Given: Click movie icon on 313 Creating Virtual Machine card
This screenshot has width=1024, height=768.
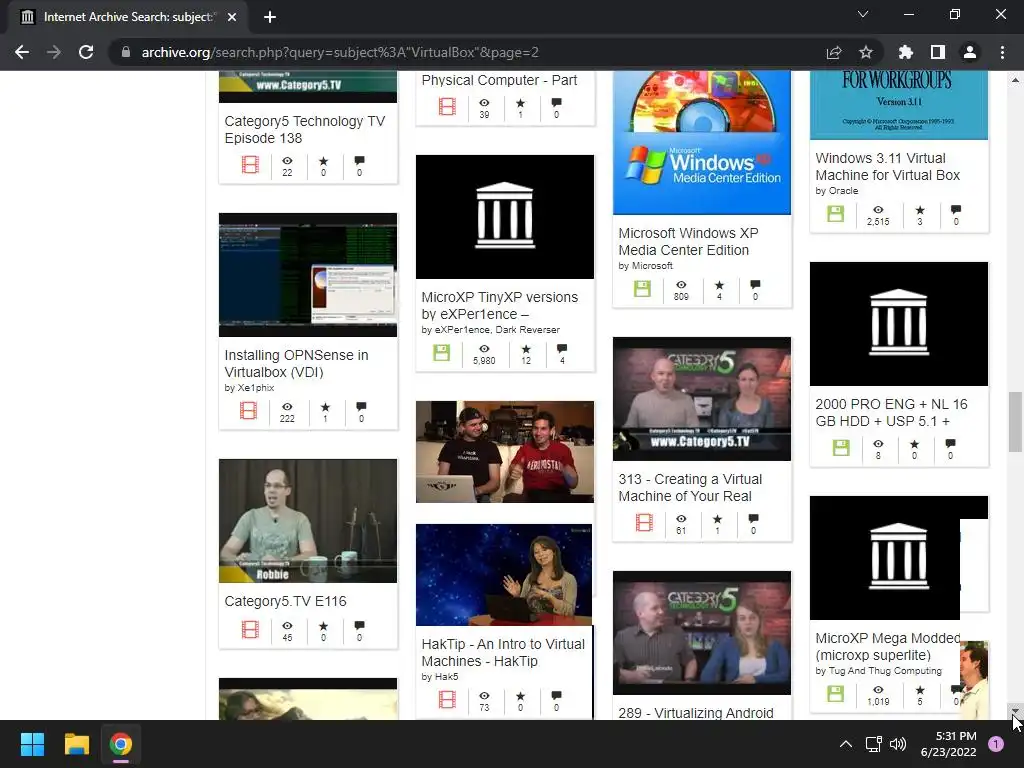Looking at the screenshot, I should tap(644, 522).
